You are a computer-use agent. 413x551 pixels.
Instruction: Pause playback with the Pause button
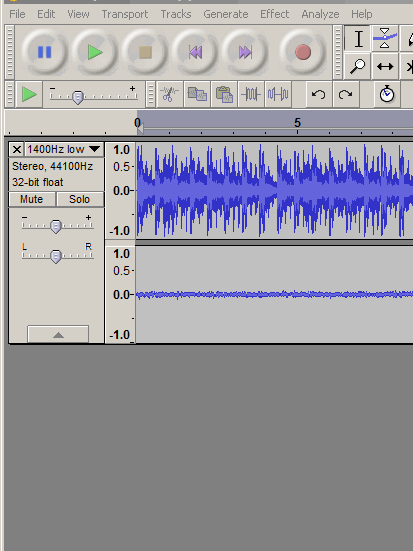coord(44,52)
